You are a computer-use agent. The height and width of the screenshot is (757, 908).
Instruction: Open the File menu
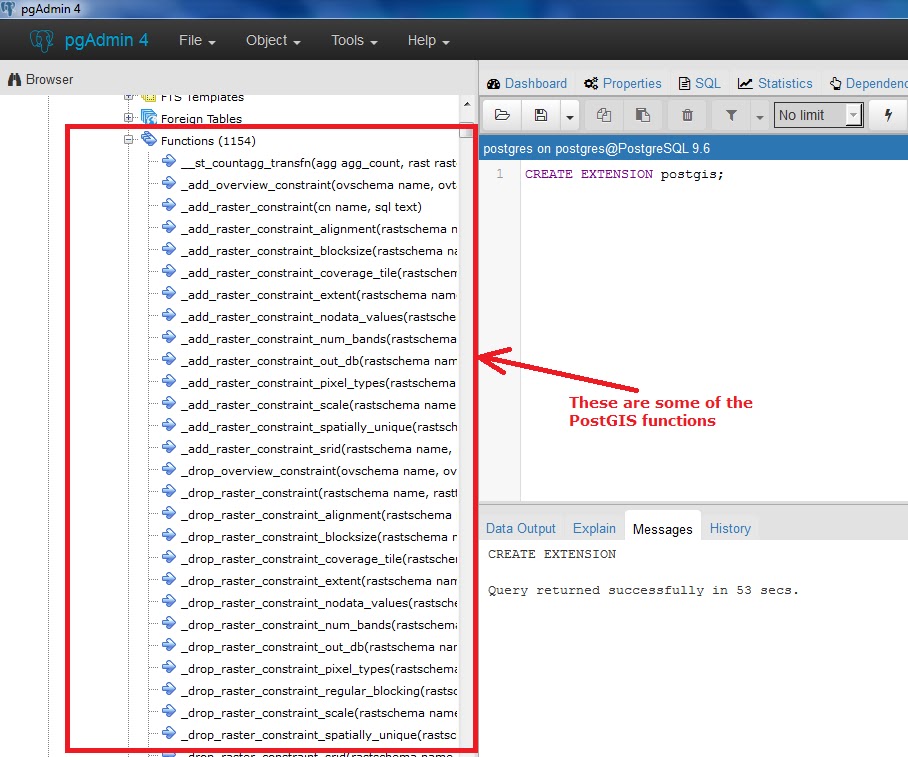point(197,41)
